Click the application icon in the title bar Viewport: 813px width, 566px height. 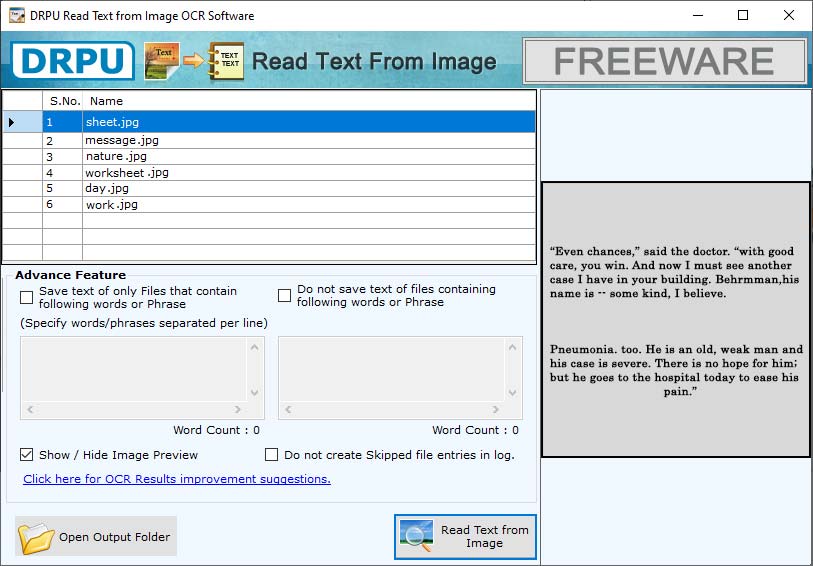click(x=17, y=15)
